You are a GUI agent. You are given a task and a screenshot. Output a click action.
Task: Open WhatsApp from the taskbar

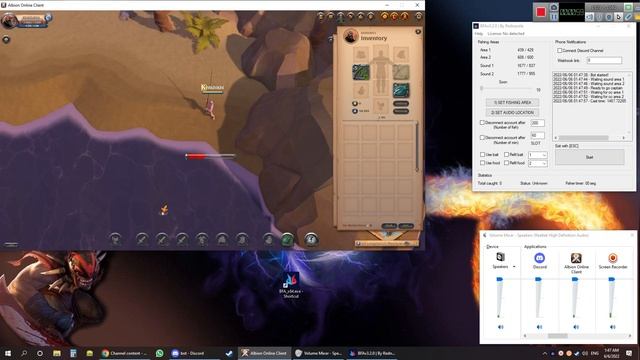[x=159, y=353]
